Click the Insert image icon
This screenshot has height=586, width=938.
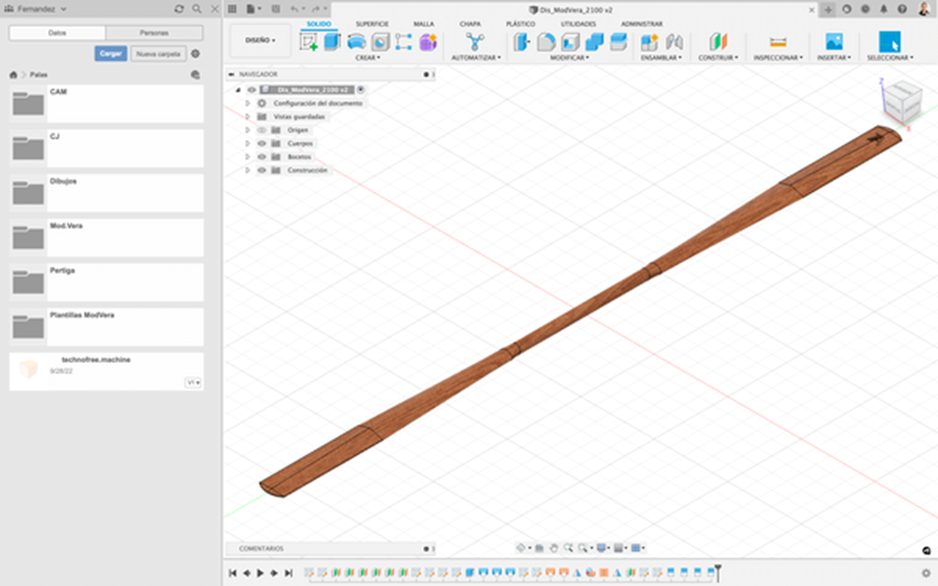(x=834, y=42)
